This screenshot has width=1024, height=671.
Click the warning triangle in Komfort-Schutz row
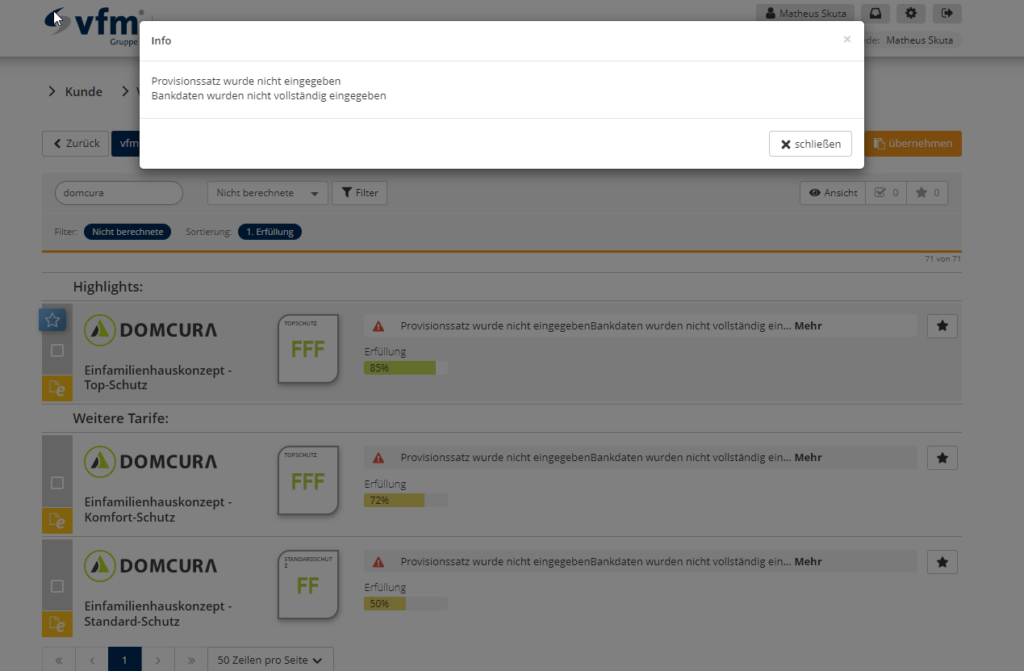(x=378, y=458)
